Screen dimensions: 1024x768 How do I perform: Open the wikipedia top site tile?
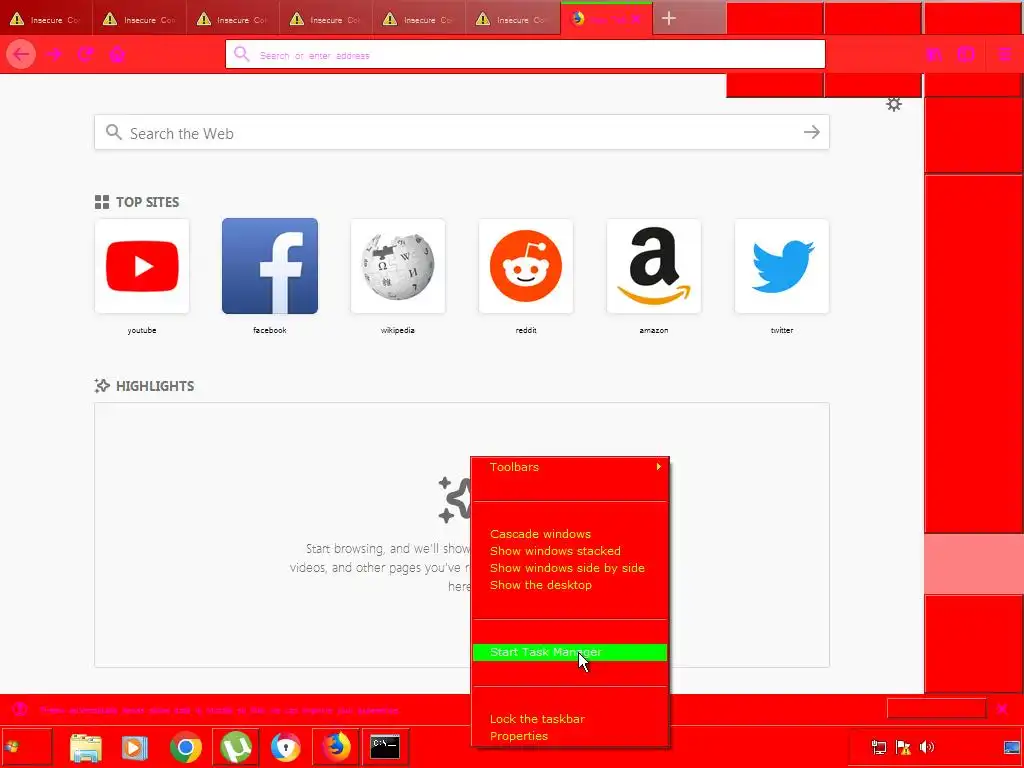[x=398, y=266]
